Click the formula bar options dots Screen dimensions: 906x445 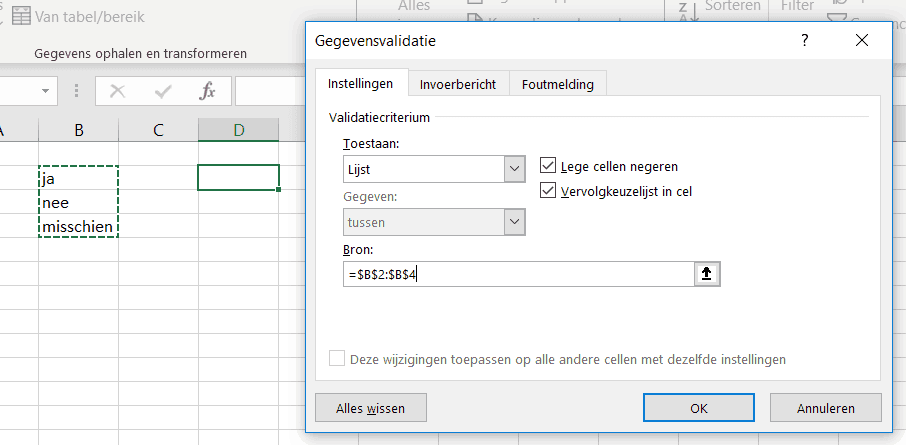click(x=76, y=91)
